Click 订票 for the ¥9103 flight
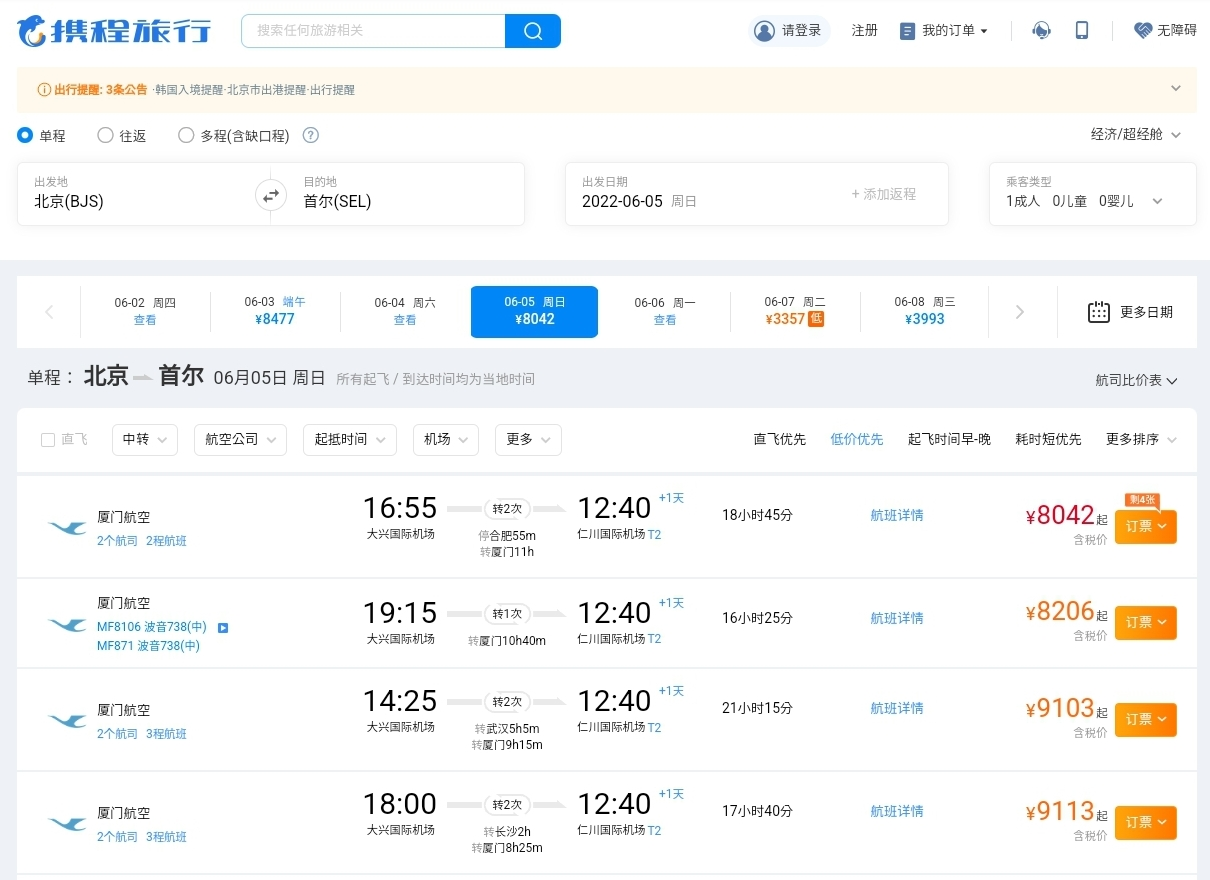The height and width of the screenshot is (880, 1210). pos(1146,720)
